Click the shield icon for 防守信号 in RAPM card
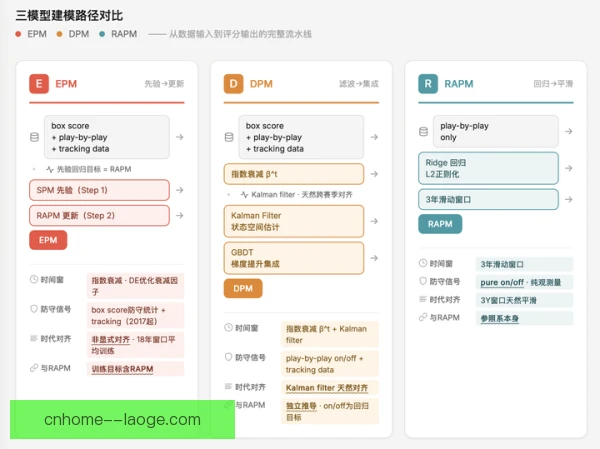Image resolution: width=600 pixels, height=449 pixels. 423,281
